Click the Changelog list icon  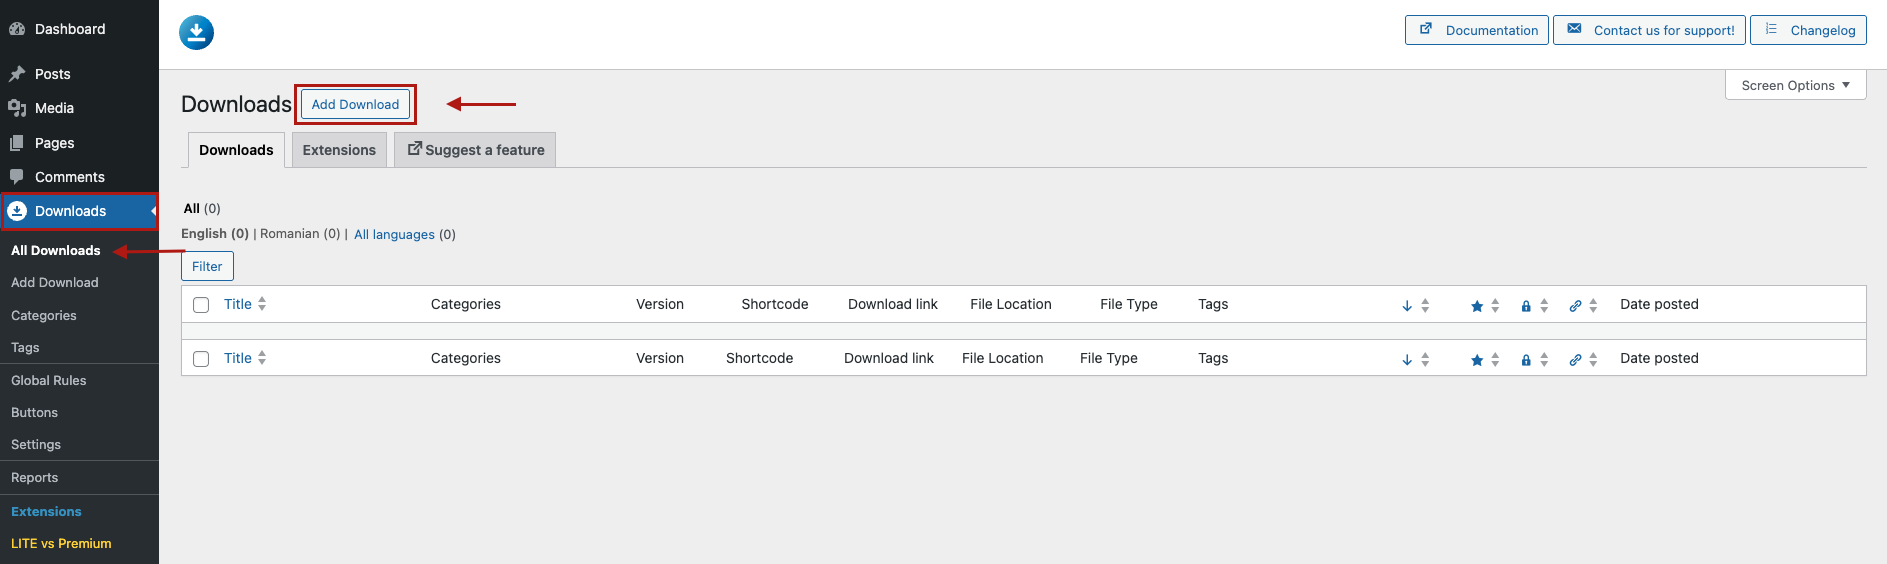pos(1771,29)
